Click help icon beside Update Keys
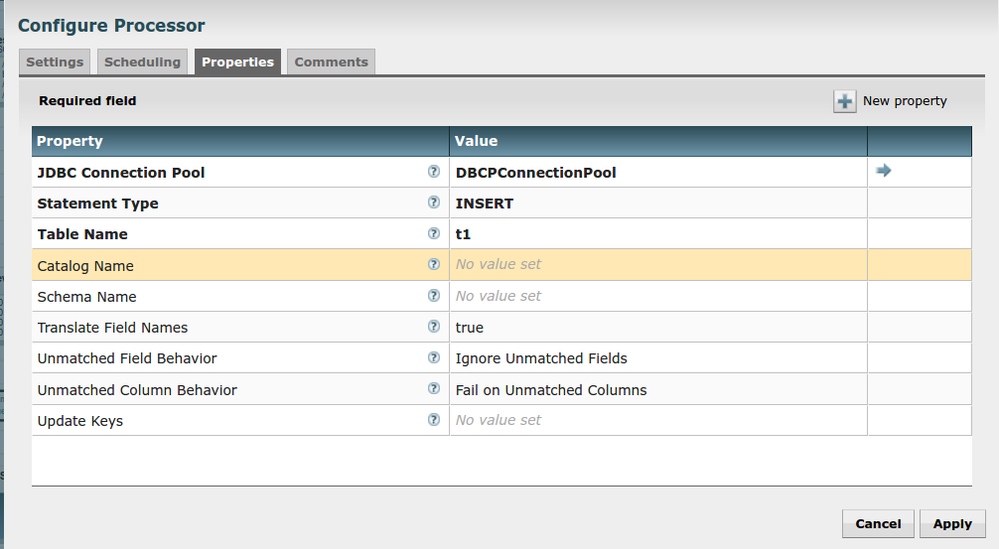The image size is (999, 549). [x=433, y=419]
